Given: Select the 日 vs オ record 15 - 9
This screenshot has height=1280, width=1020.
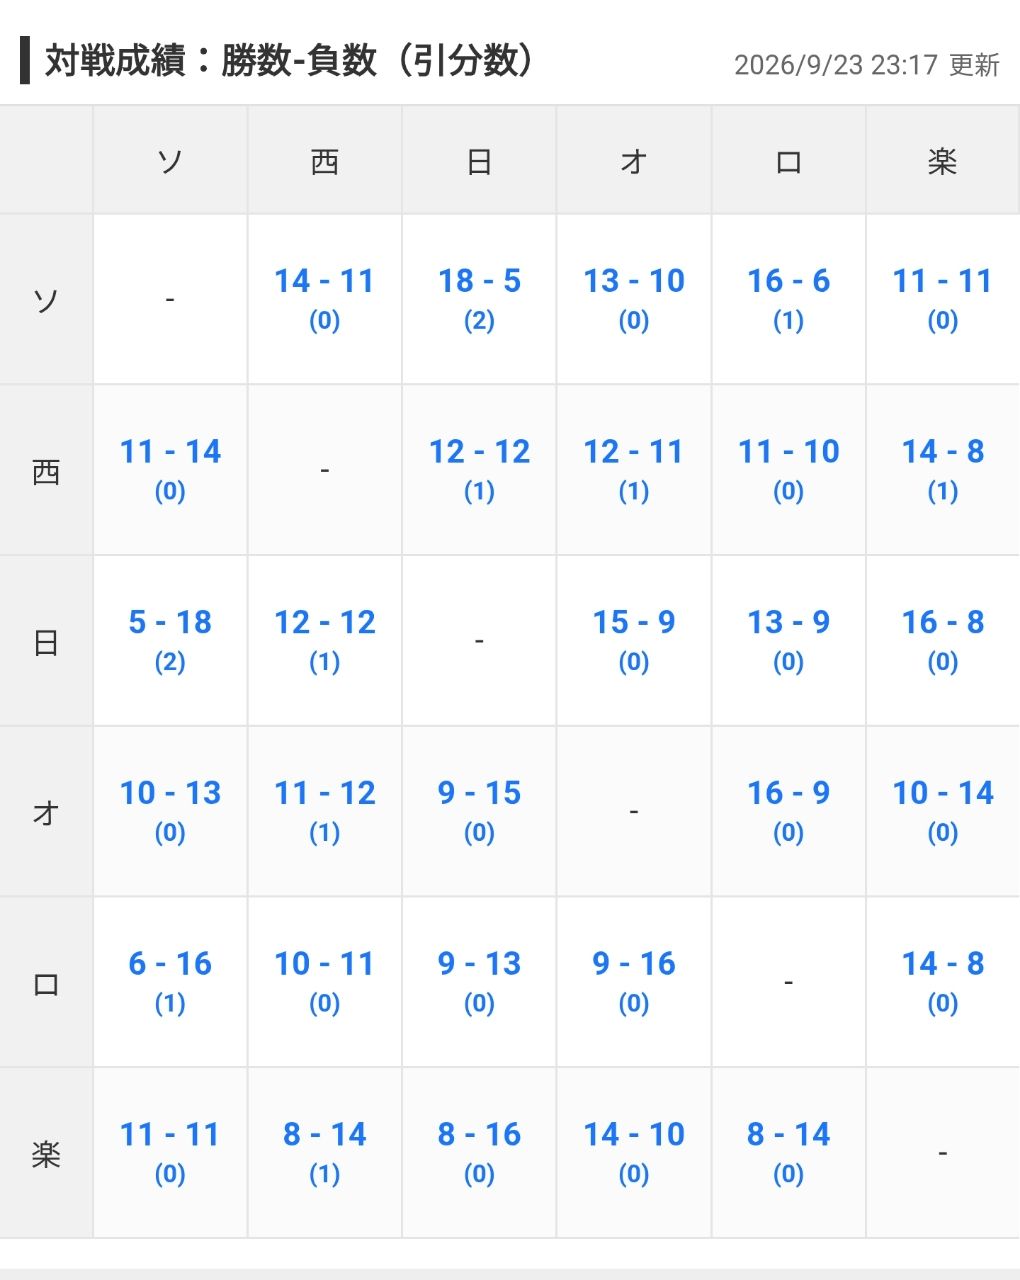Looking at the screenshot, I should click(634, 640).
